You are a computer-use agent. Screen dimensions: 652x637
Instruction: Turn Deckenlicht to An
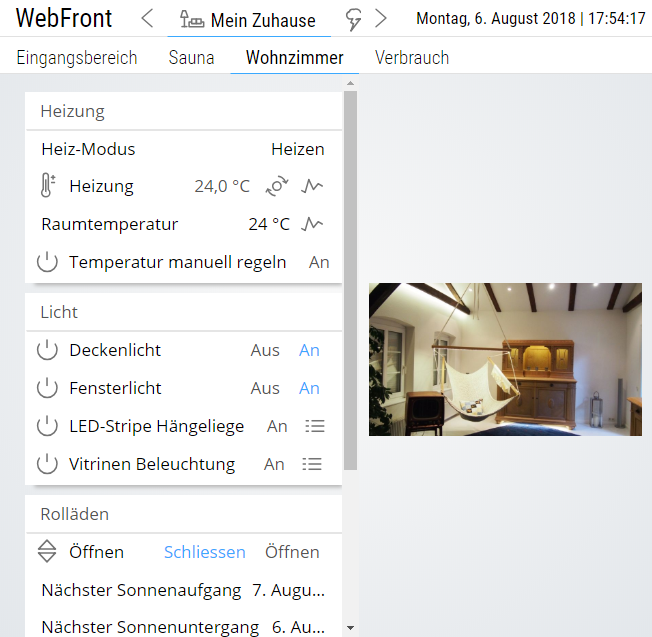(x=309, y=350)
